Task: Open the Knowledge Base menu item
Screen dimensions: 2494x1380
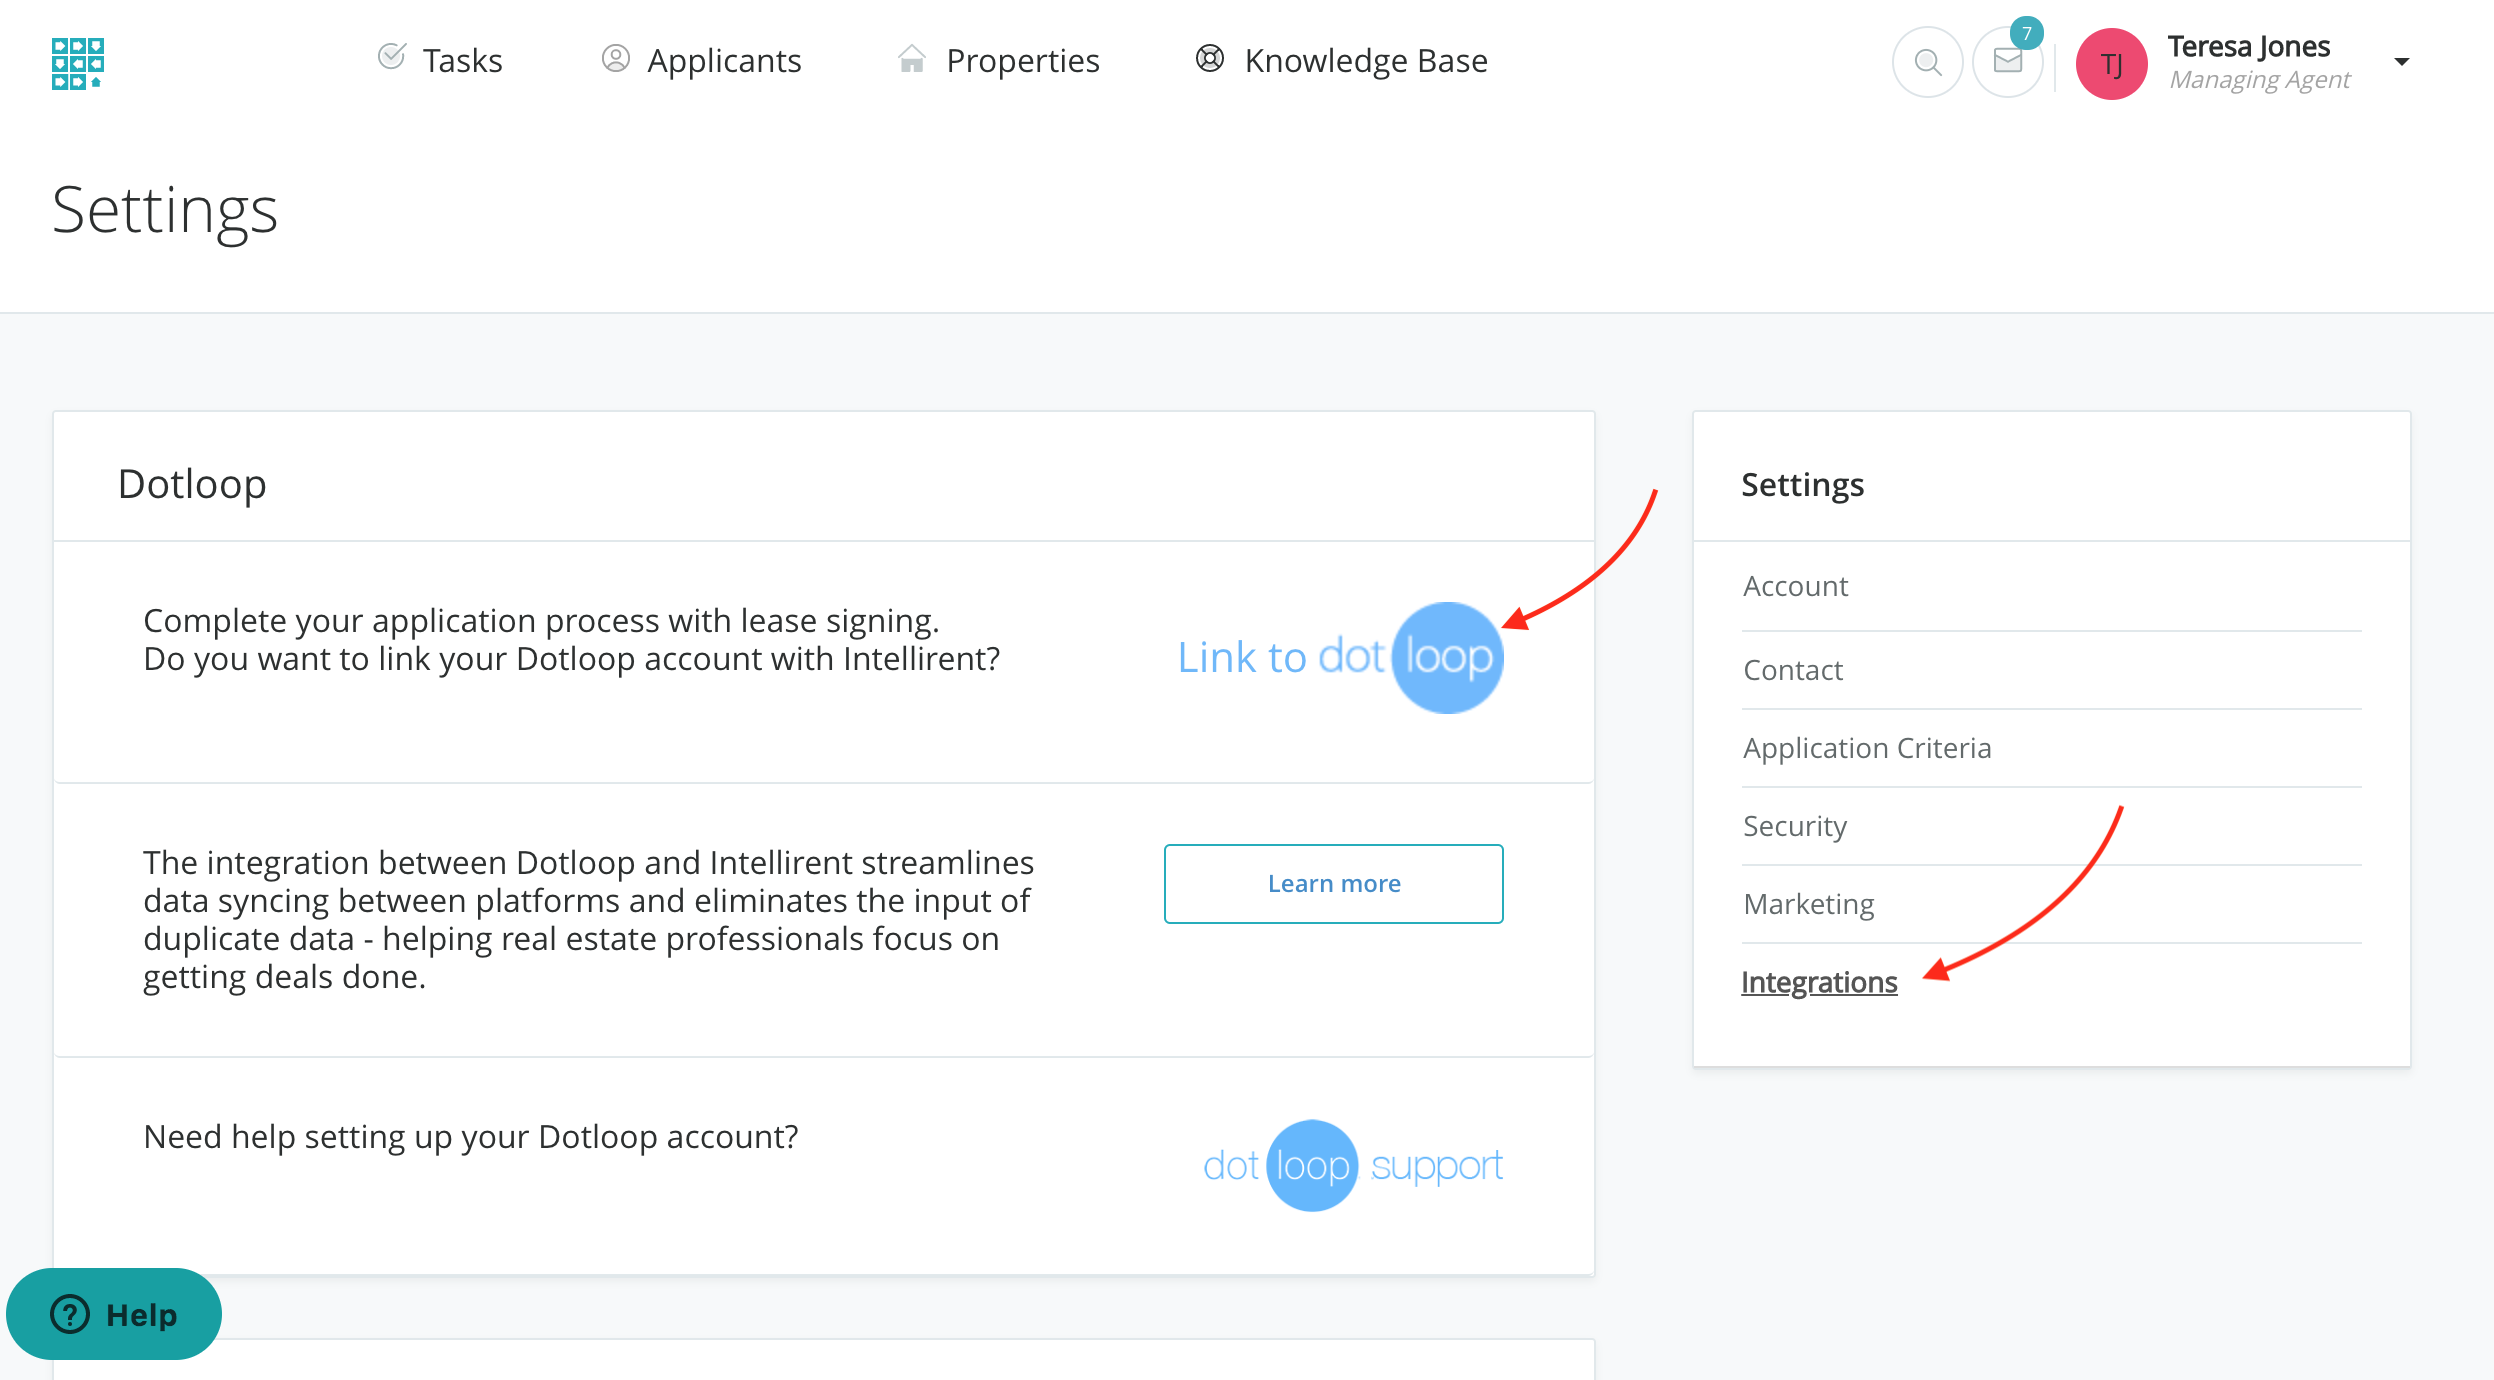Action: [1365, 61]
